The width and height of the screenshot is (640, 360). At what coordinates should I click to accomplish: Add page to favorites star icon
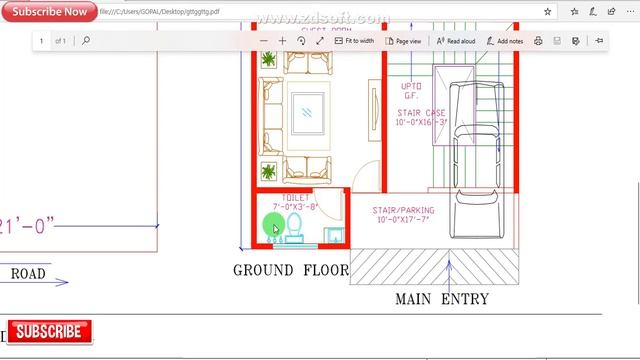[548, 12]
